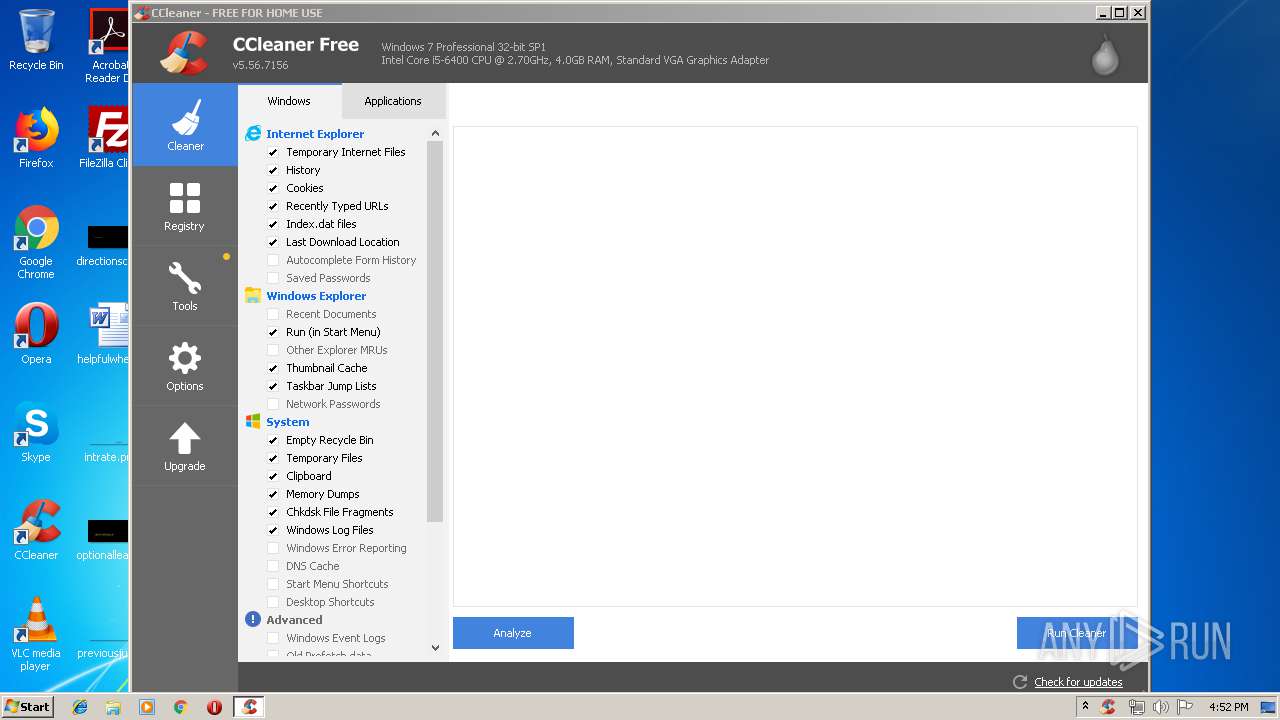Click the Windows Explorer folder icon

pos(253,295)
